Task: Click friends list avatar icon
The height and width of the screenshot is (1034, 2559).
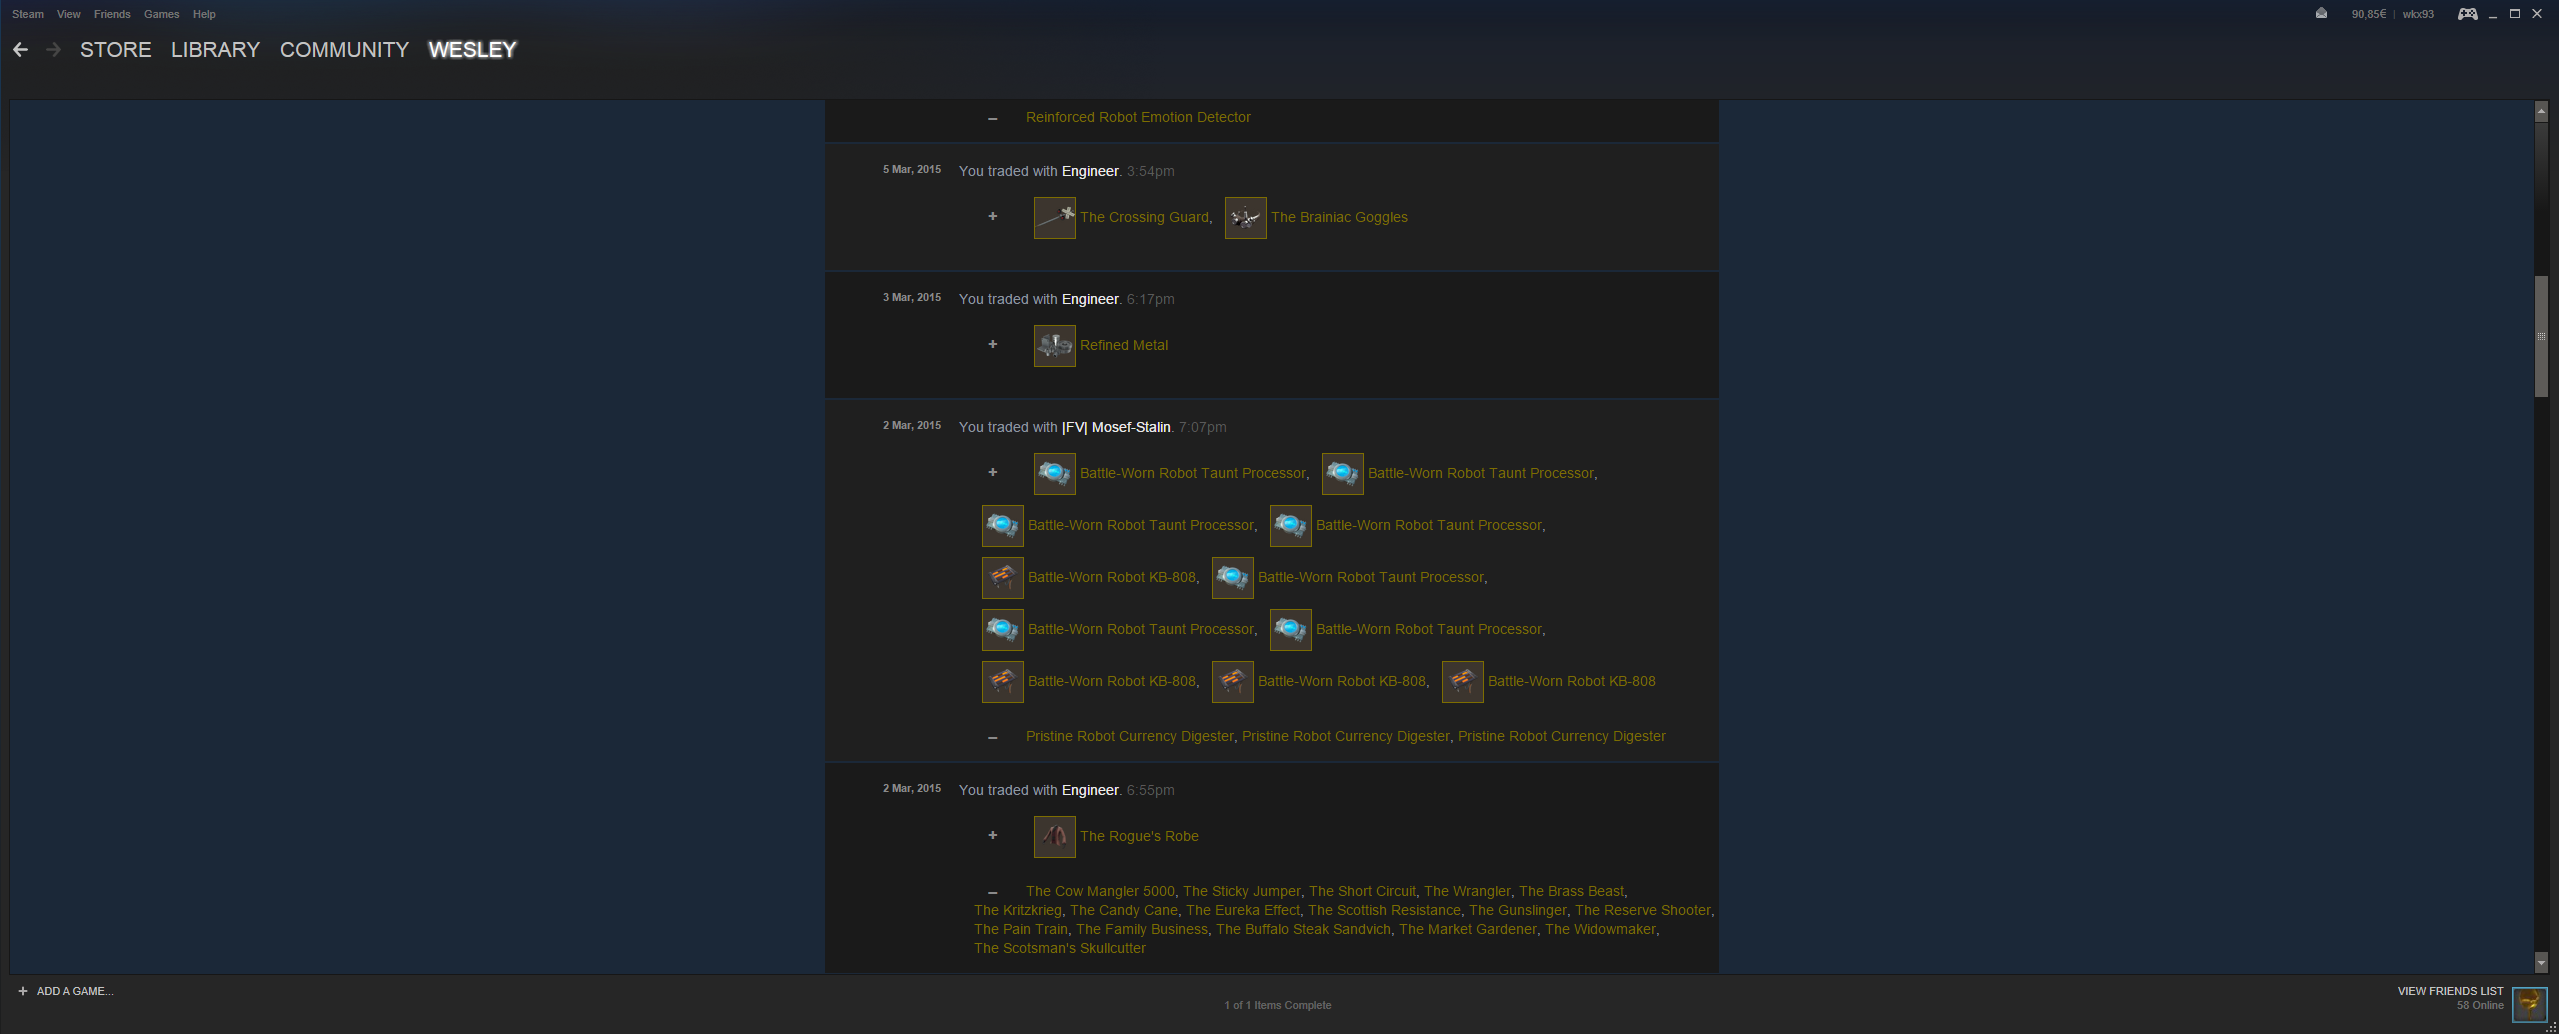Action: pos(2529,1002)
